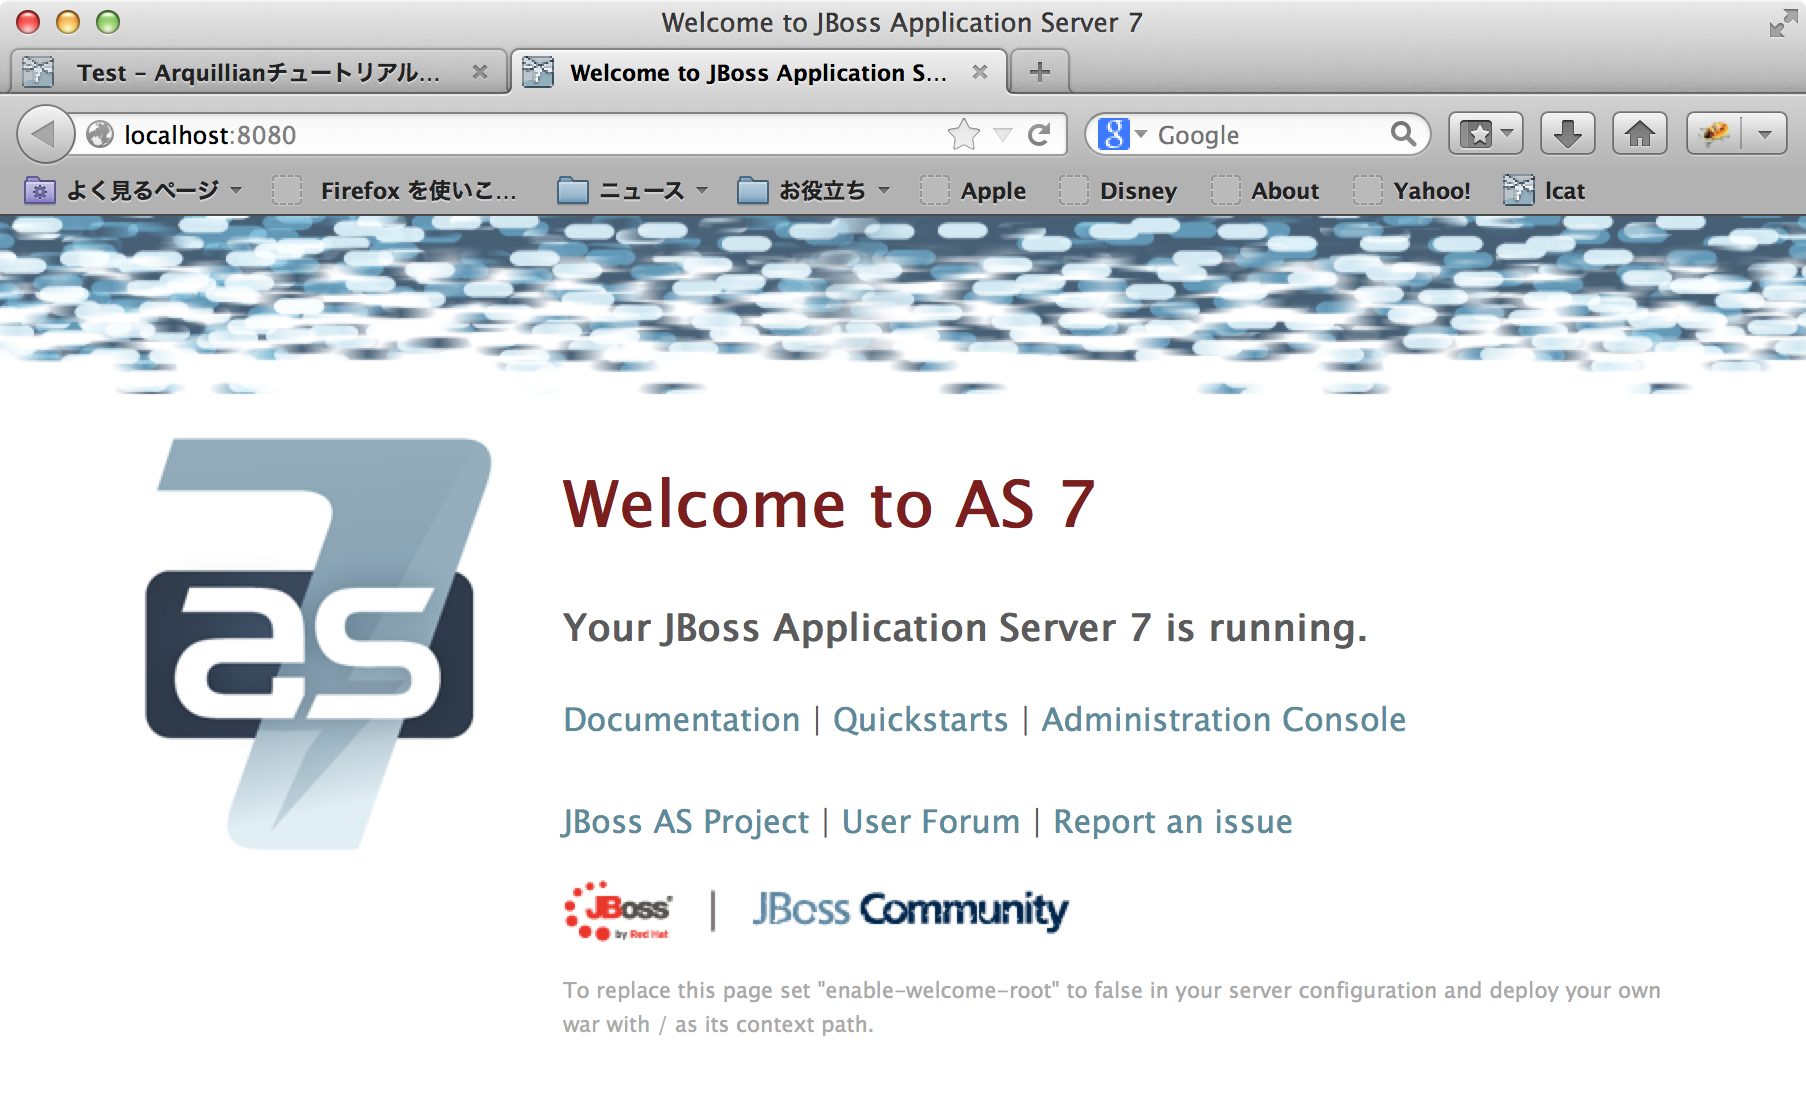Open a new tab with plus button
The height and width of the screenshot is (1096, 1806).
(1040, 72)
